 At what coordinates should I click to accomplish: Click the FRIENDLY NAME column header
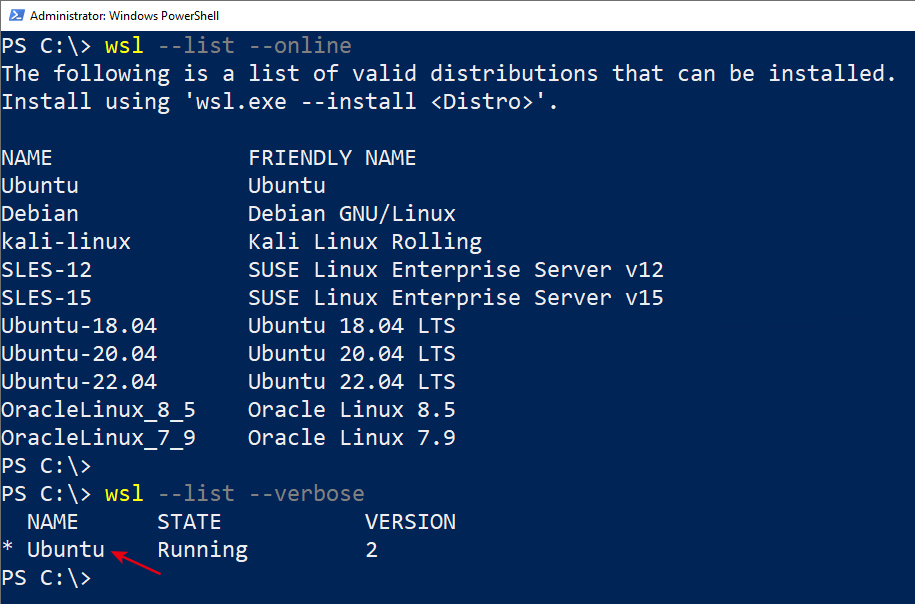[332, 158]
